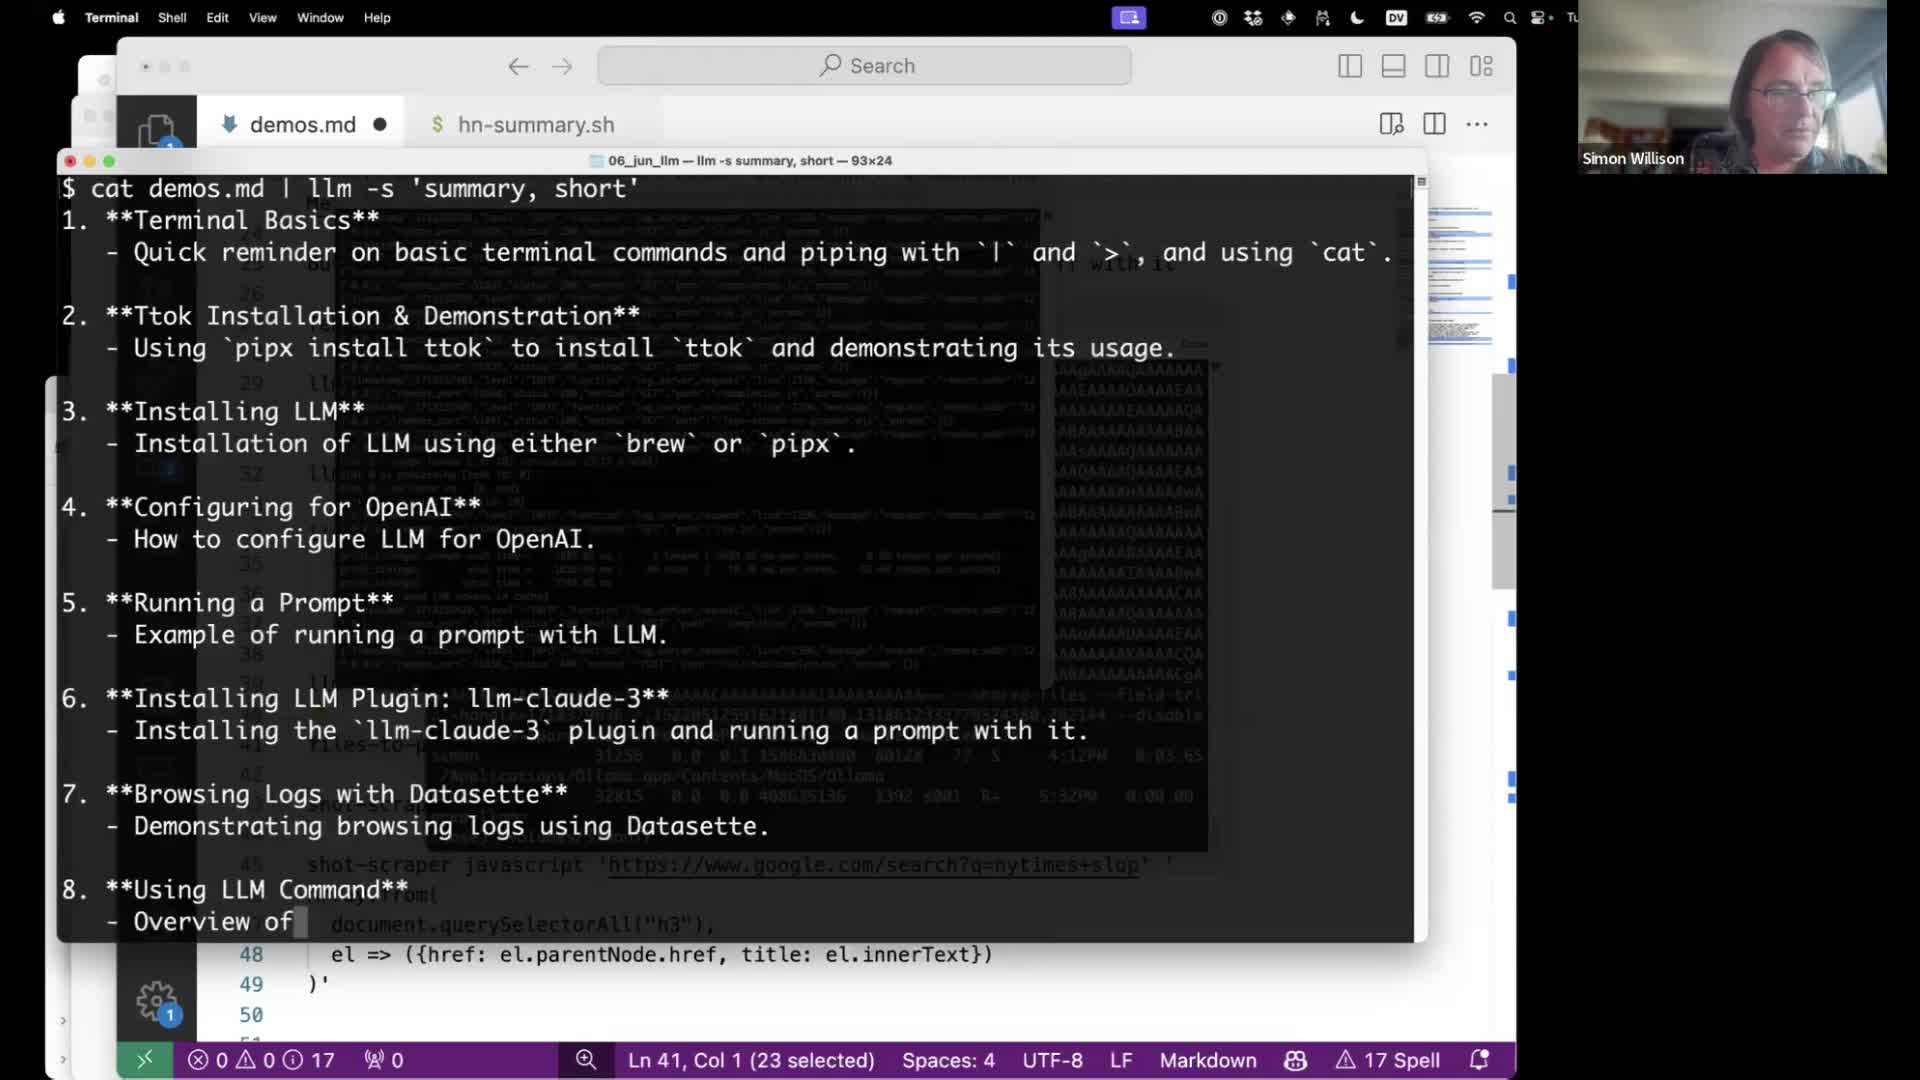The image size is (1920, 1080).
Task: Open markdown preview to the side
Action: click(x=1391, y=124)
